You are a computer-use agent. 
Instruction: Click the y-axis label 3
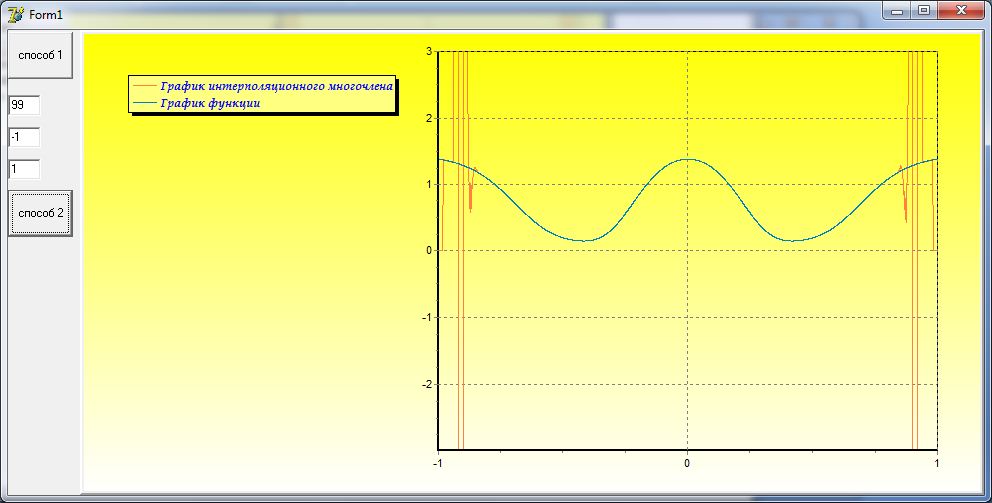pyautogui.click(x=429, y=51)
